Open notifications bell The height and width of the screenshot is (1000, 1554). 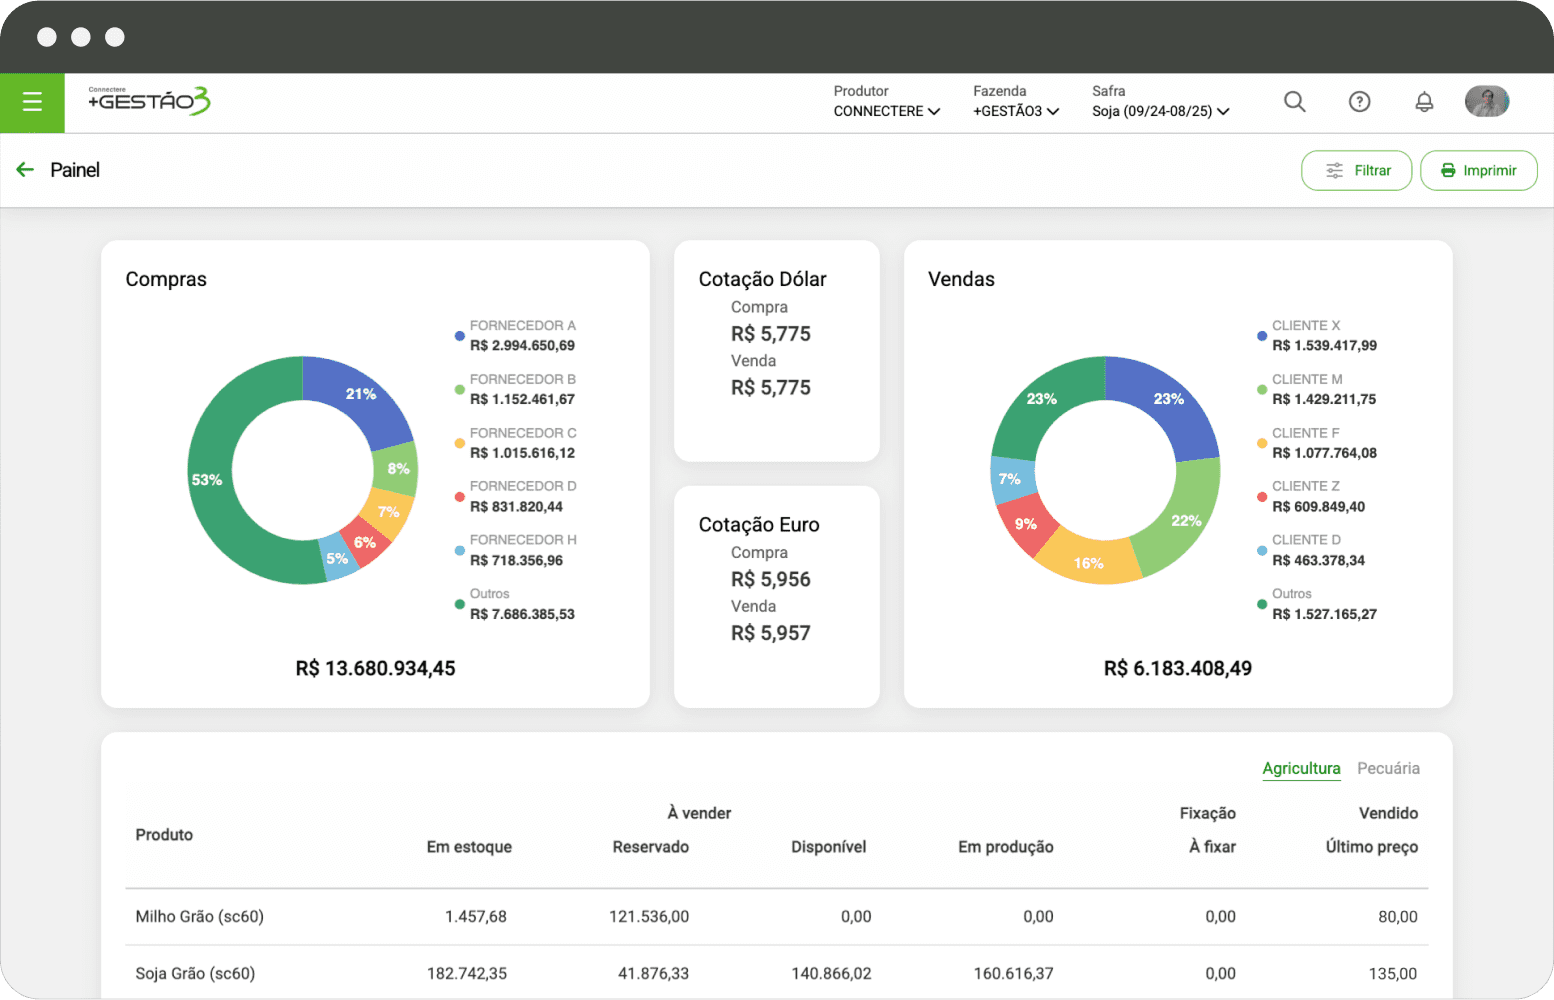point(1424,102)
